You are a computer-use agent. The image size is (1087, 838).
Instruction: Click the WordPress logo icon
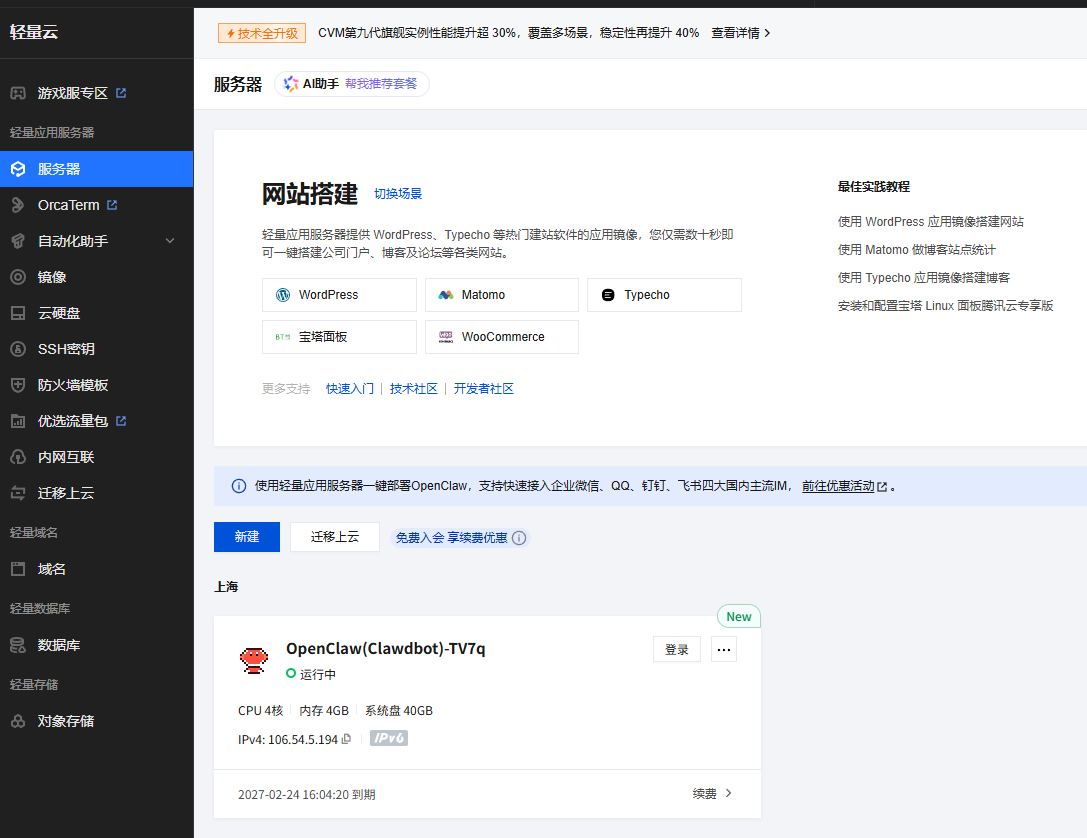[x=283, y=295]
